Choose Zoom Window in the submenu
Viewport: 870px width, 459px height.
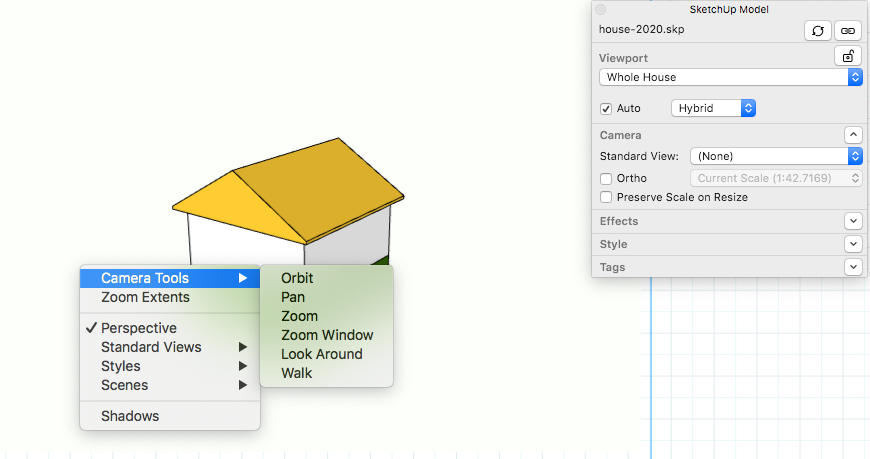tap(327, 335)
